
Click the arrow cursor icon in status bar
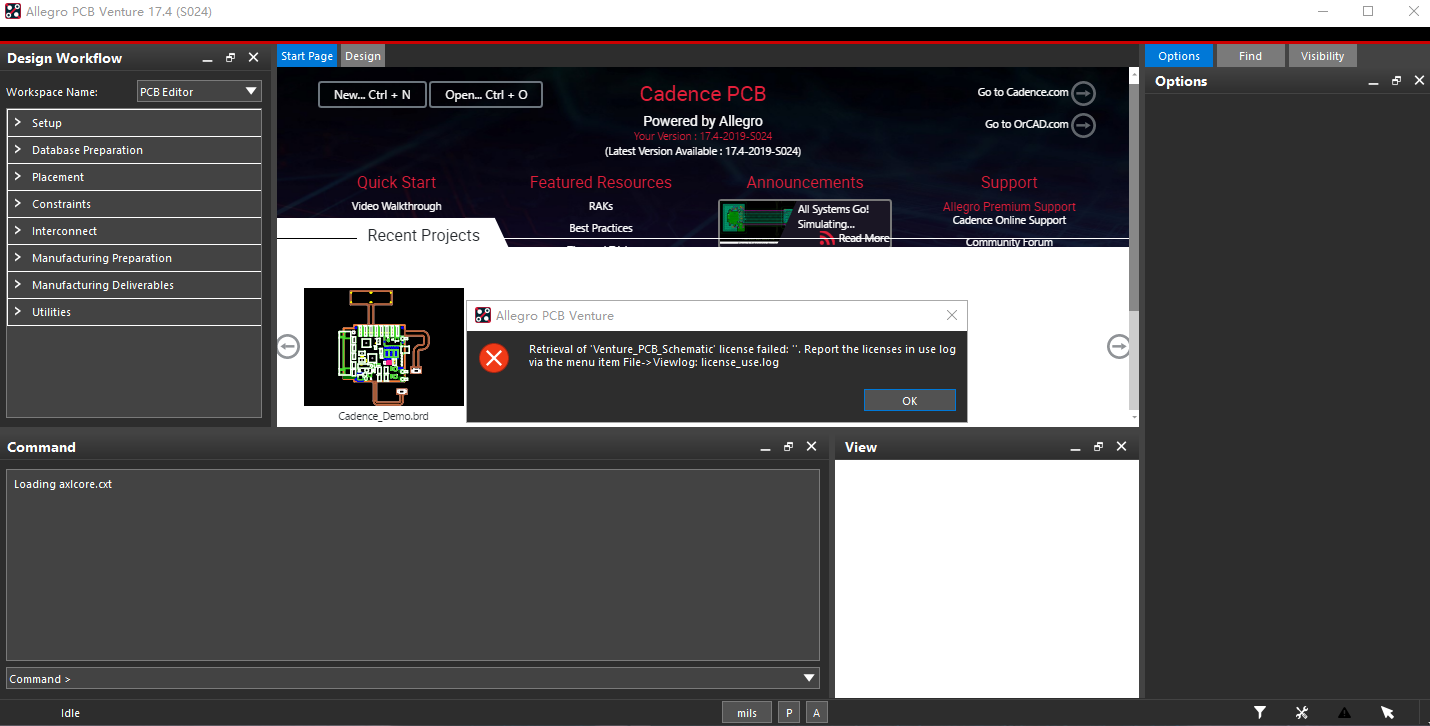pyautogui.click(x=1387, y=713)
